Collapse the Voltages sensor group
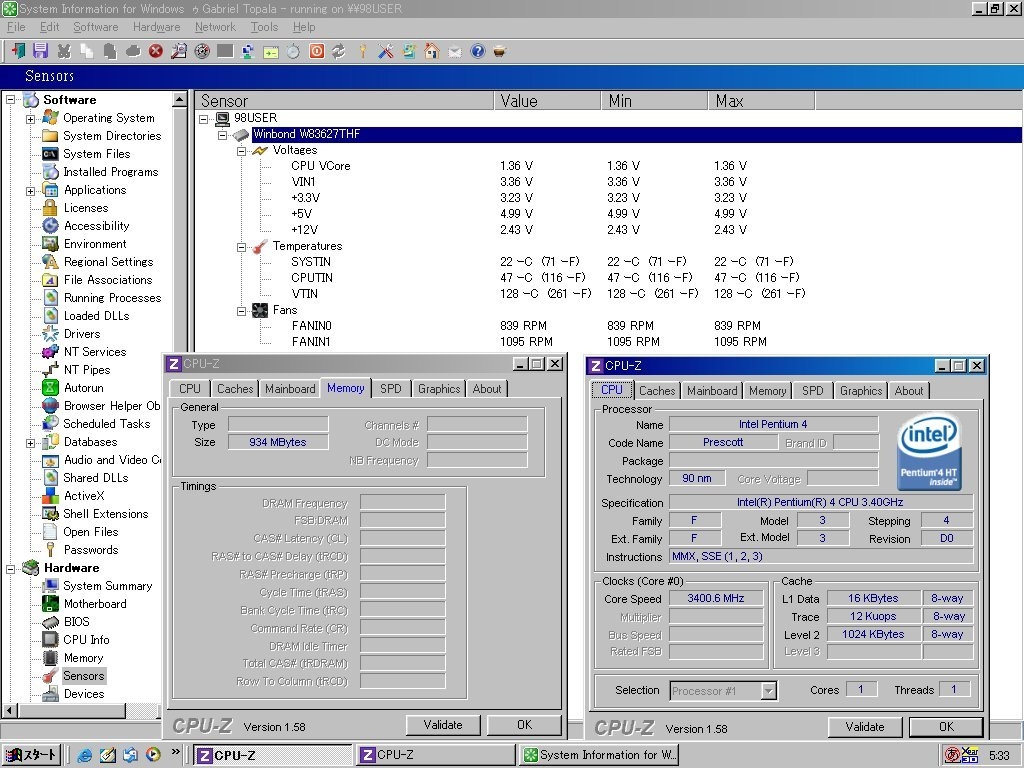The height and width of the screenshot is (768, 1024). point(241,150)
